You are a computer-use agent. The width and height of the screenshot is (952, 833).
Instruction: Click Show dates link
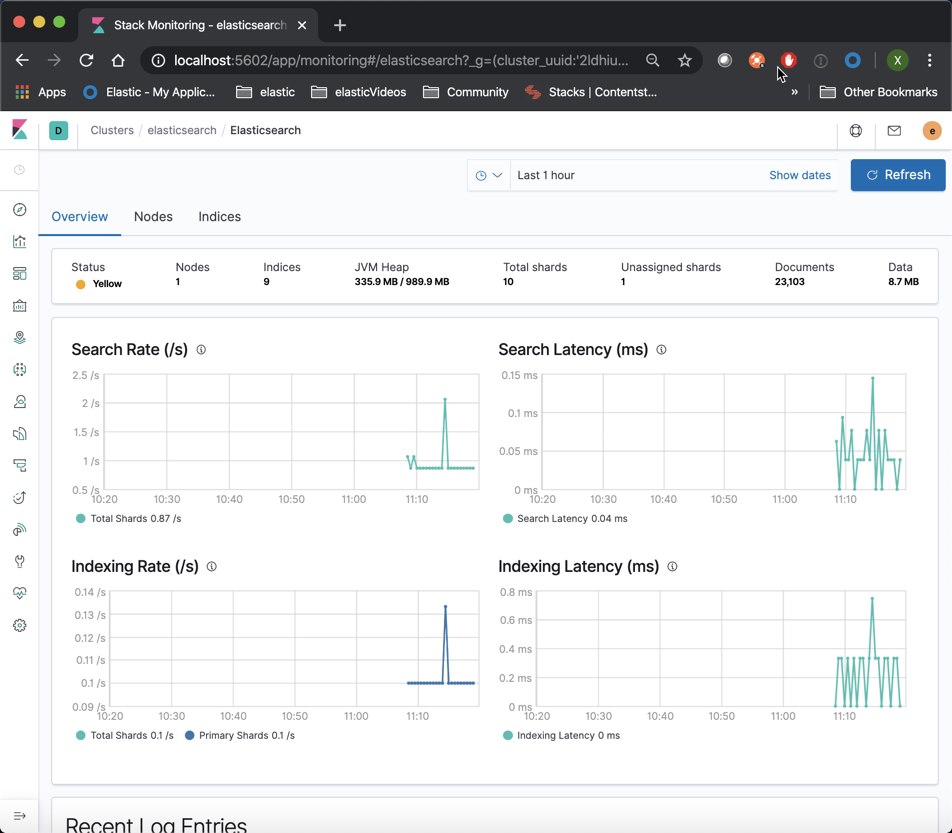800,175
